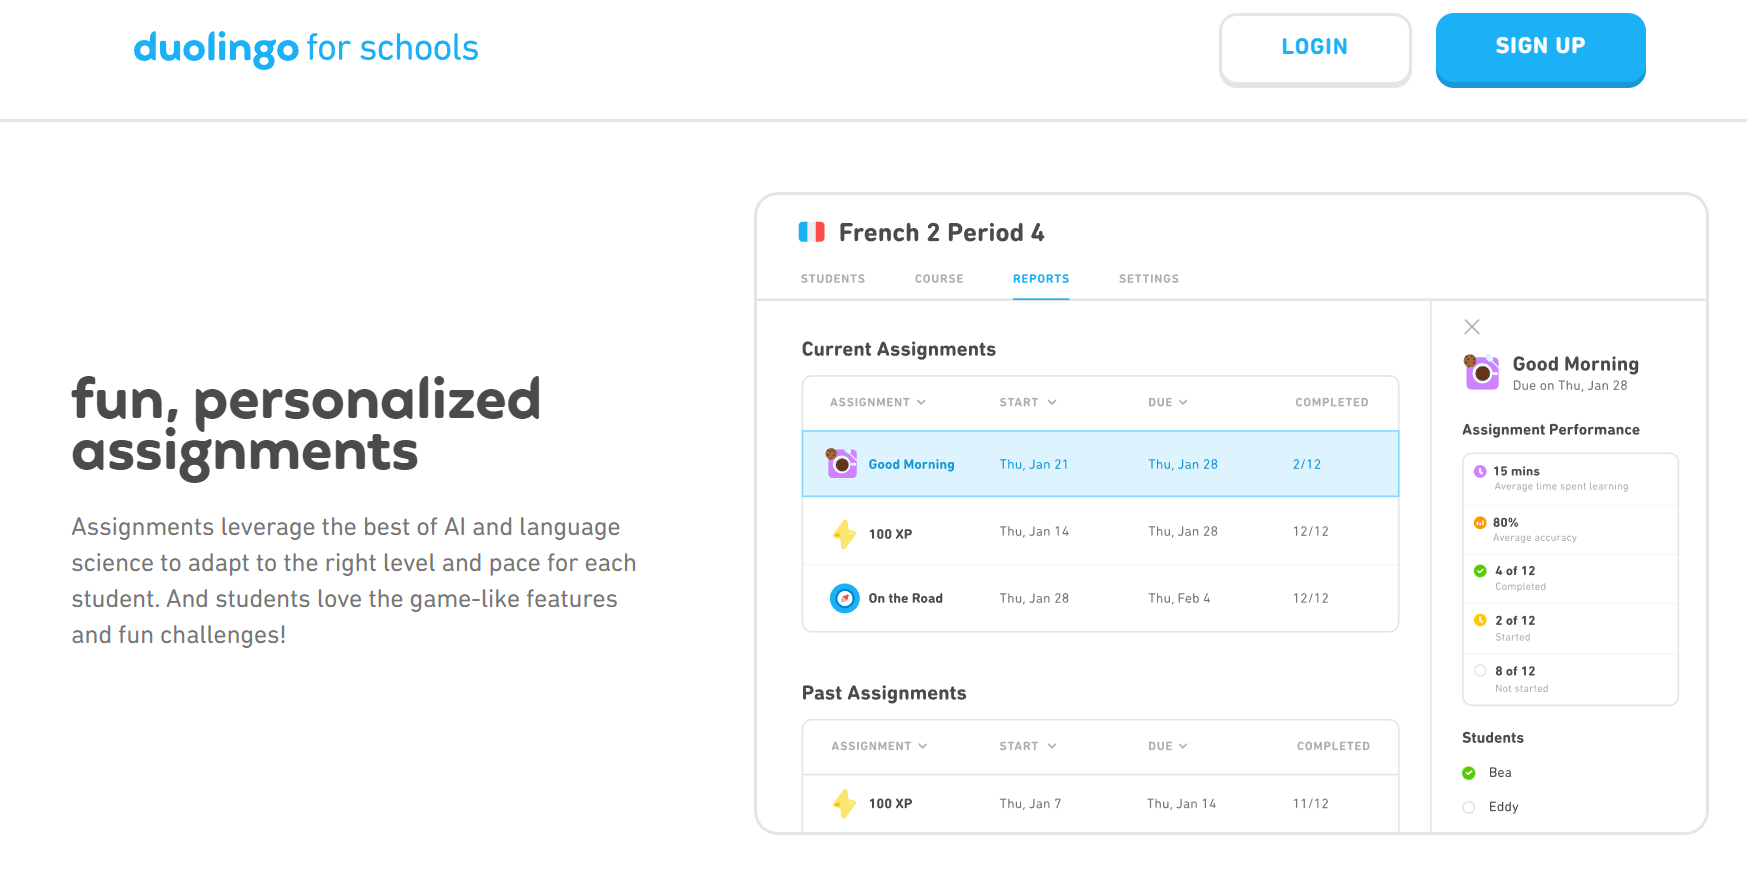Click the On the Road compass icon
1747x887 pixels.
844,598
